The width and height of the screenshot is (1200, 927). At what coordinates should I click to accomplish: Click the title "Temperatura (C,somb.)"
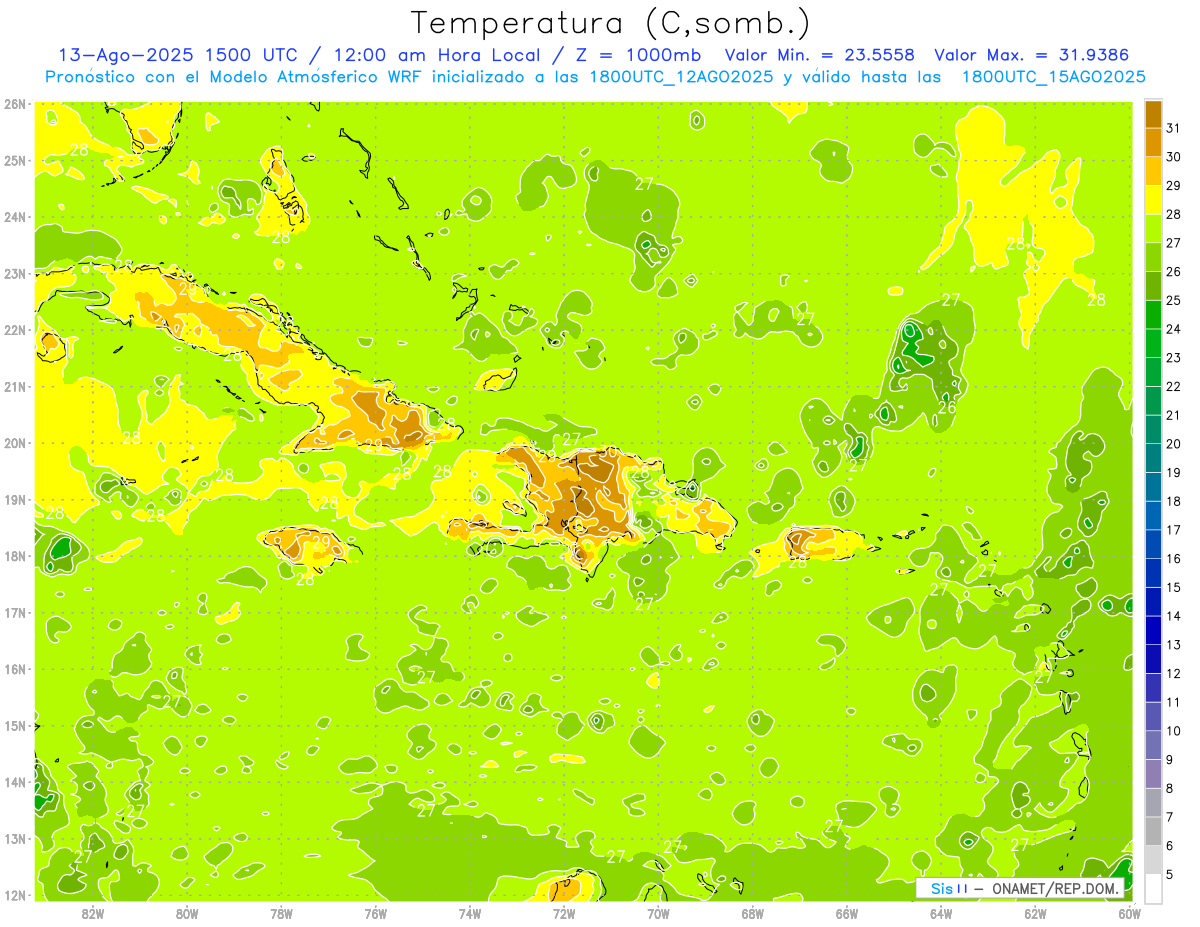(611, 23)
